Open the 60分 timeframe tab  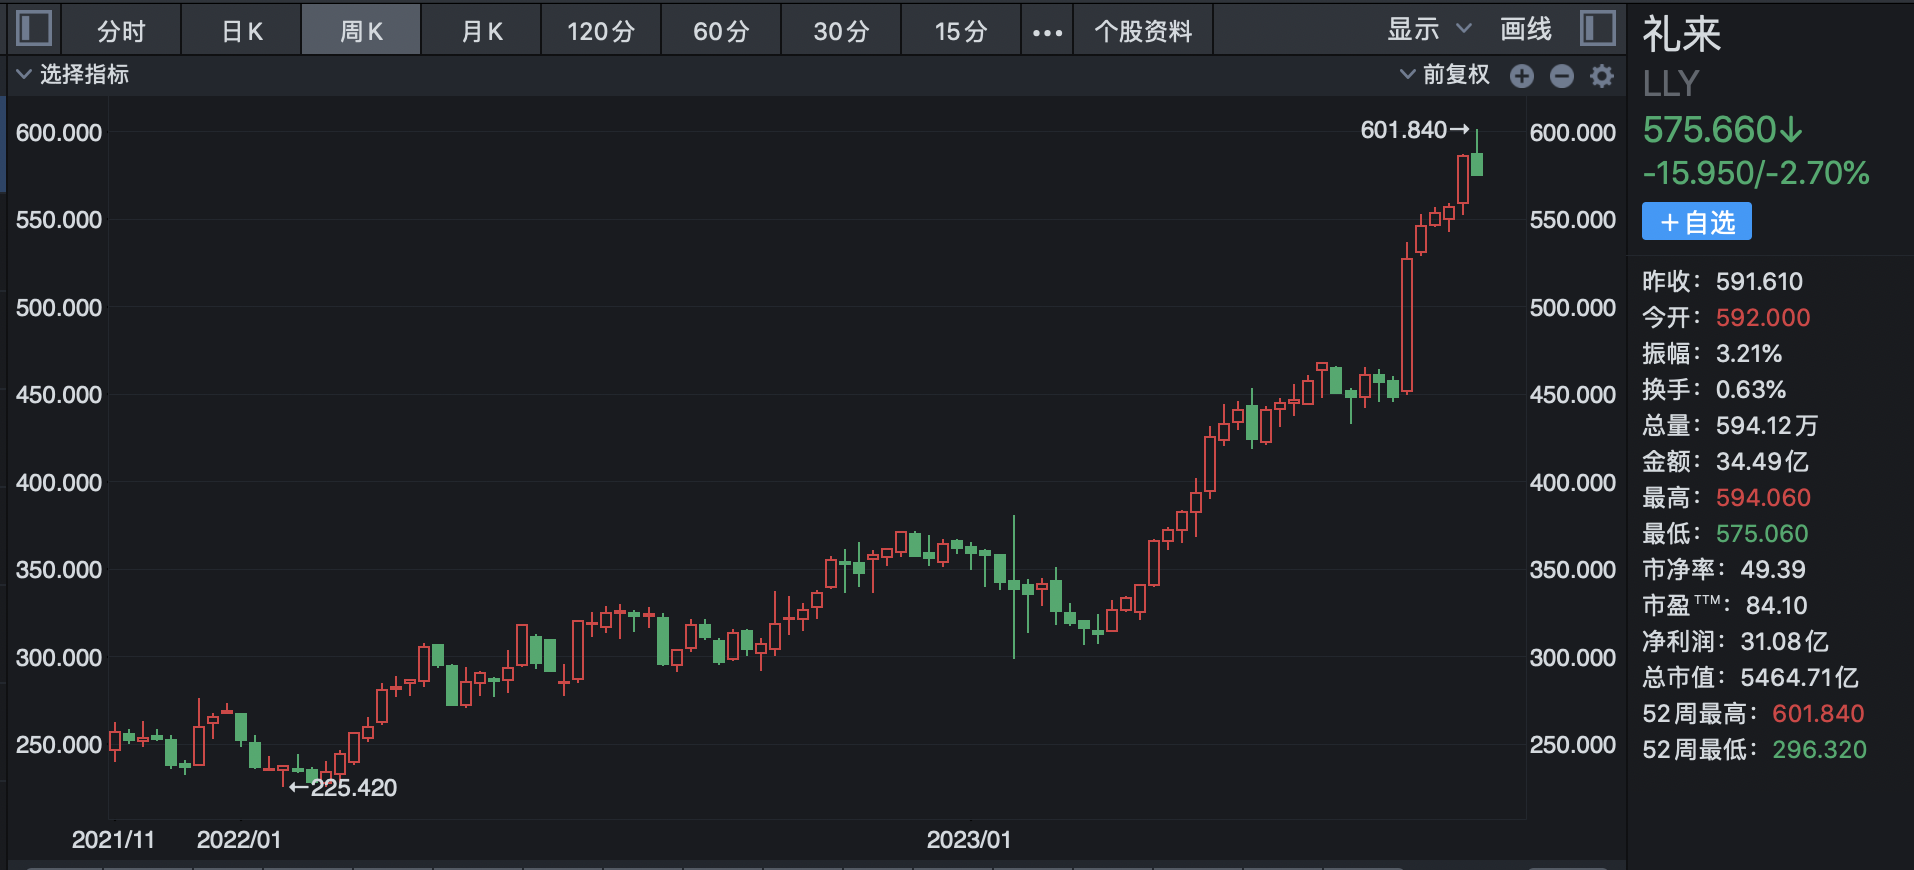[721, 31]
